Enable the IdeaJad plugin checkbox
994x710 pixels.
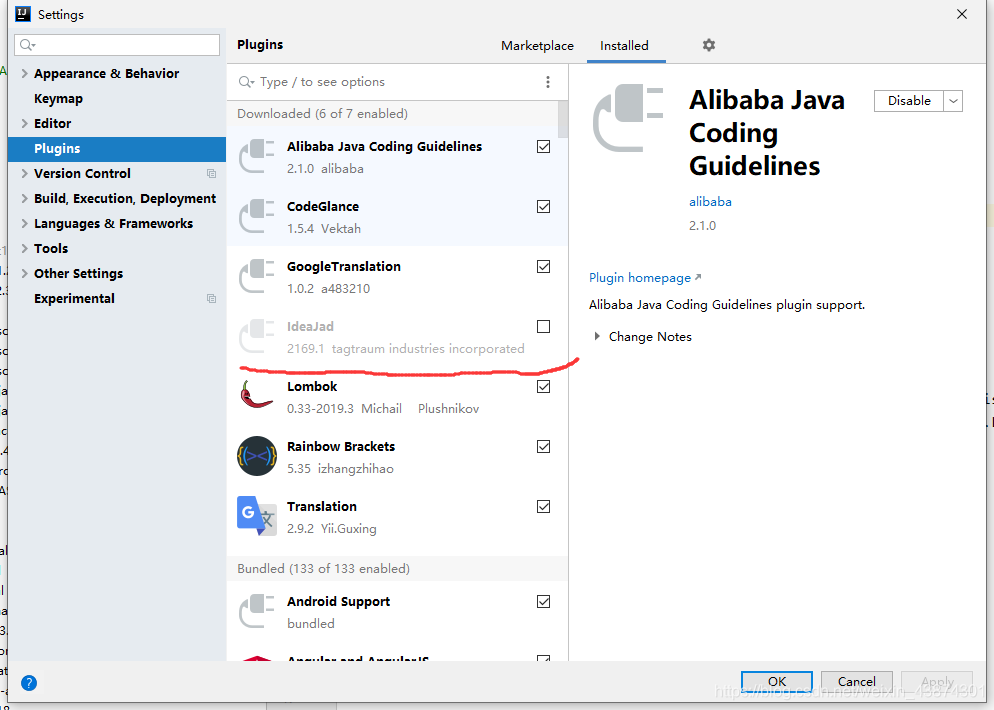[x=543, y=326]
